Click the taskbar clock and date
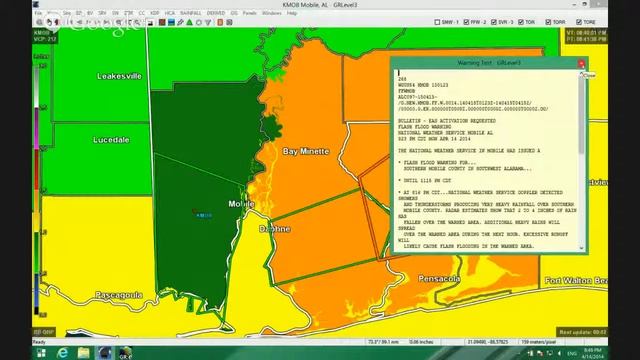Screen dimensions: 640x360 (592, 353)
